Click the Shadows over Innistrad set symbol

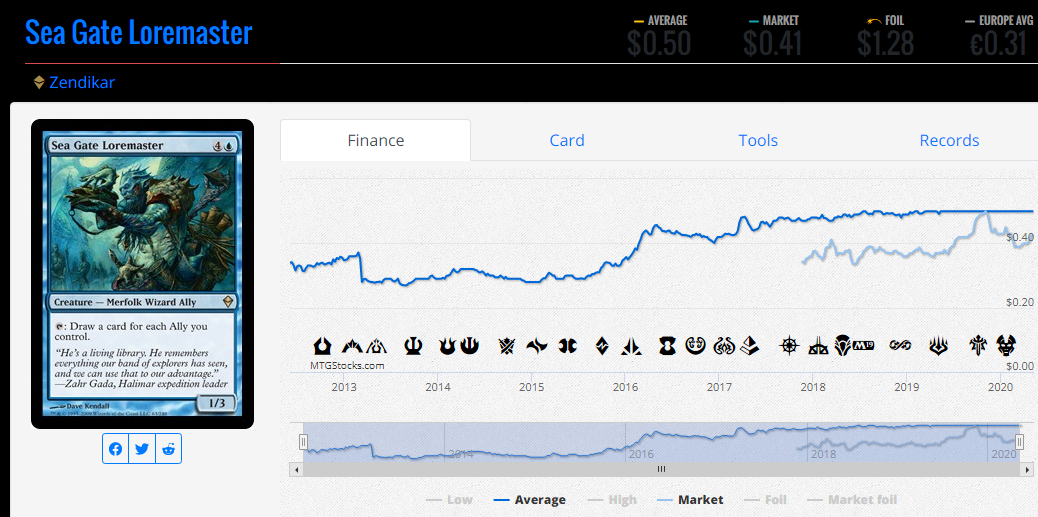(x=667, y=346)
